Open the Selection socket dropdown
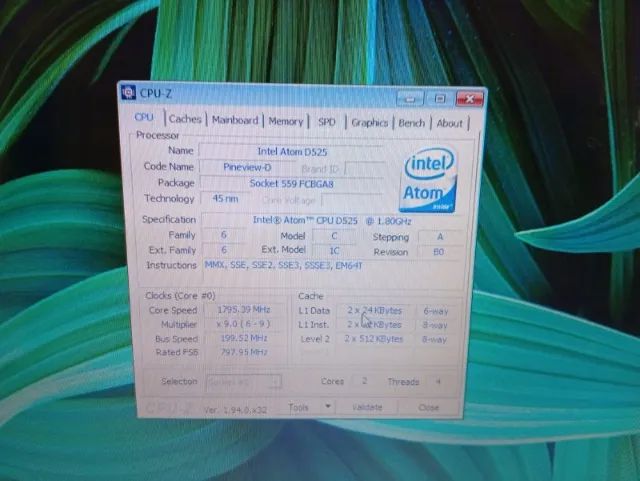This screenshot has height=481, width=640. coord(244,383)
